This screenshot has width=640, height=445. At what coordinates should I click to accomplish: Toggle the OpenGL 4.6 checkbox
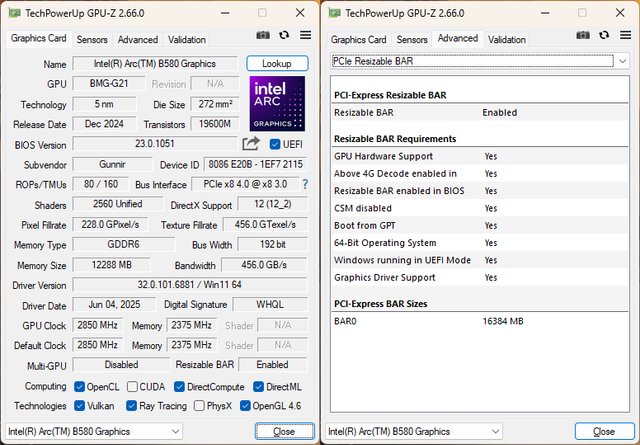[x=245, y=406]
